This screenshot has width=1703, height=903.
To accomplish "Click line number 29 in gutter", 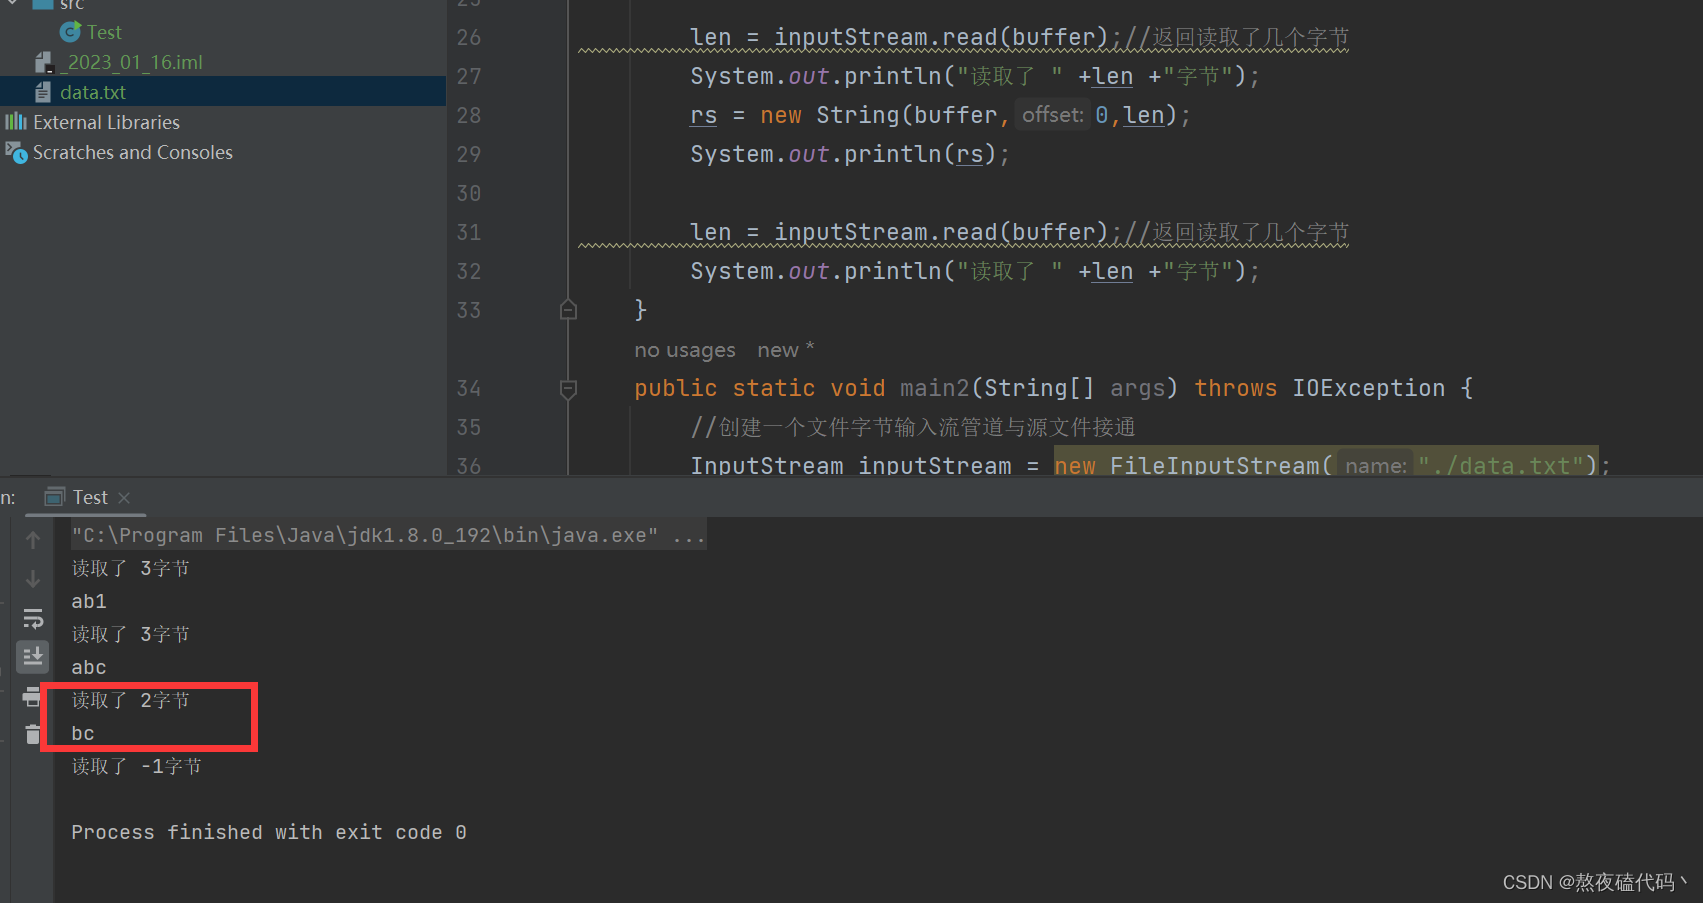I will pos(469,154).
